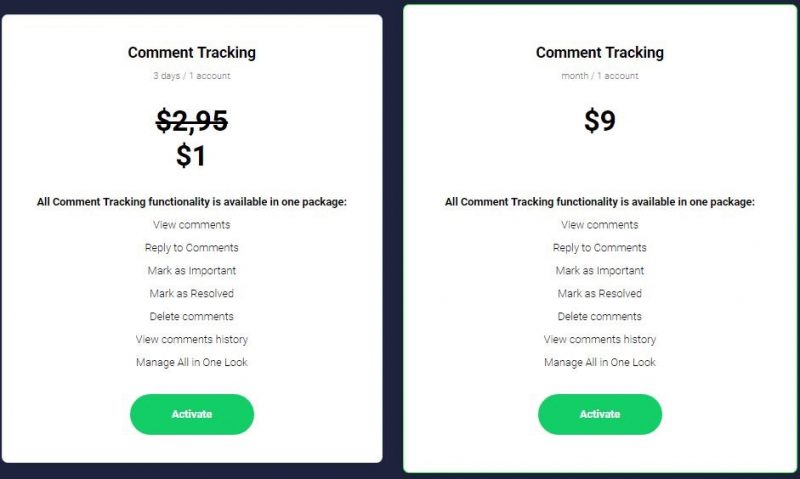Select the Comment Tracking title in 3-day card

(x=192, y=53)
